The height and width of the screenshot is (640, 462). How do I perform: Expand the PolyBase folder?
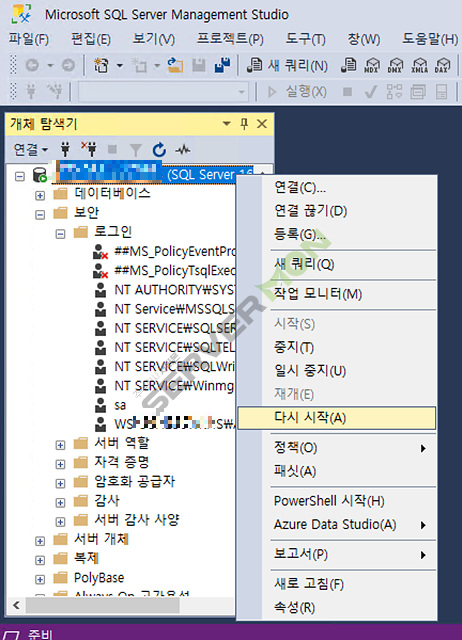(x=40, y=580)
